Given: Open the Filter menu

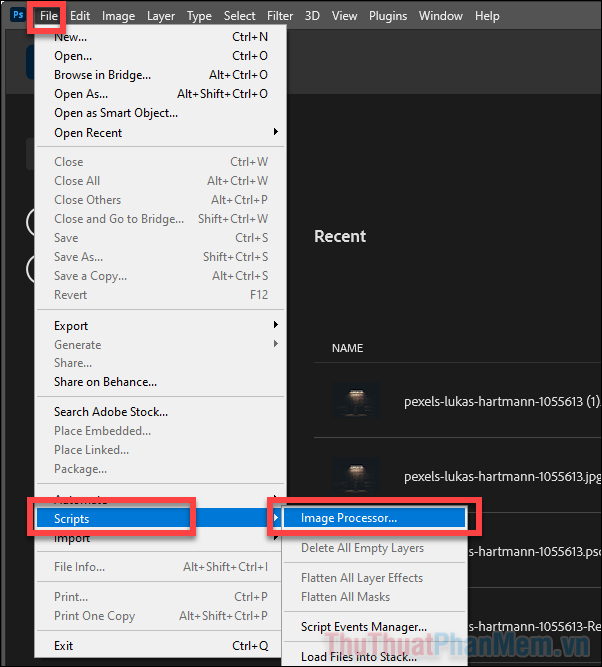Looking at the screenshot, I should point(280,16).
